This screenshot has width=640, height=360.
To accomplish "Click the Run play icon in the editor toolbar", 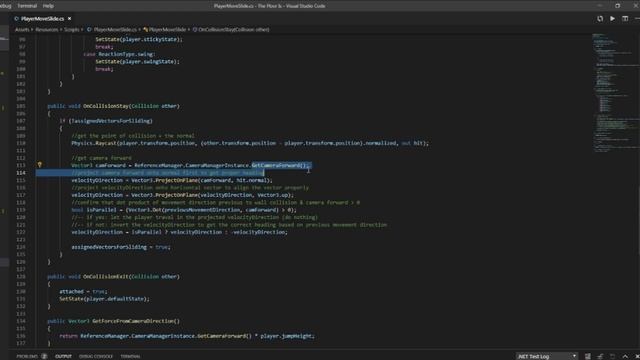I will (x=613, y=19).
